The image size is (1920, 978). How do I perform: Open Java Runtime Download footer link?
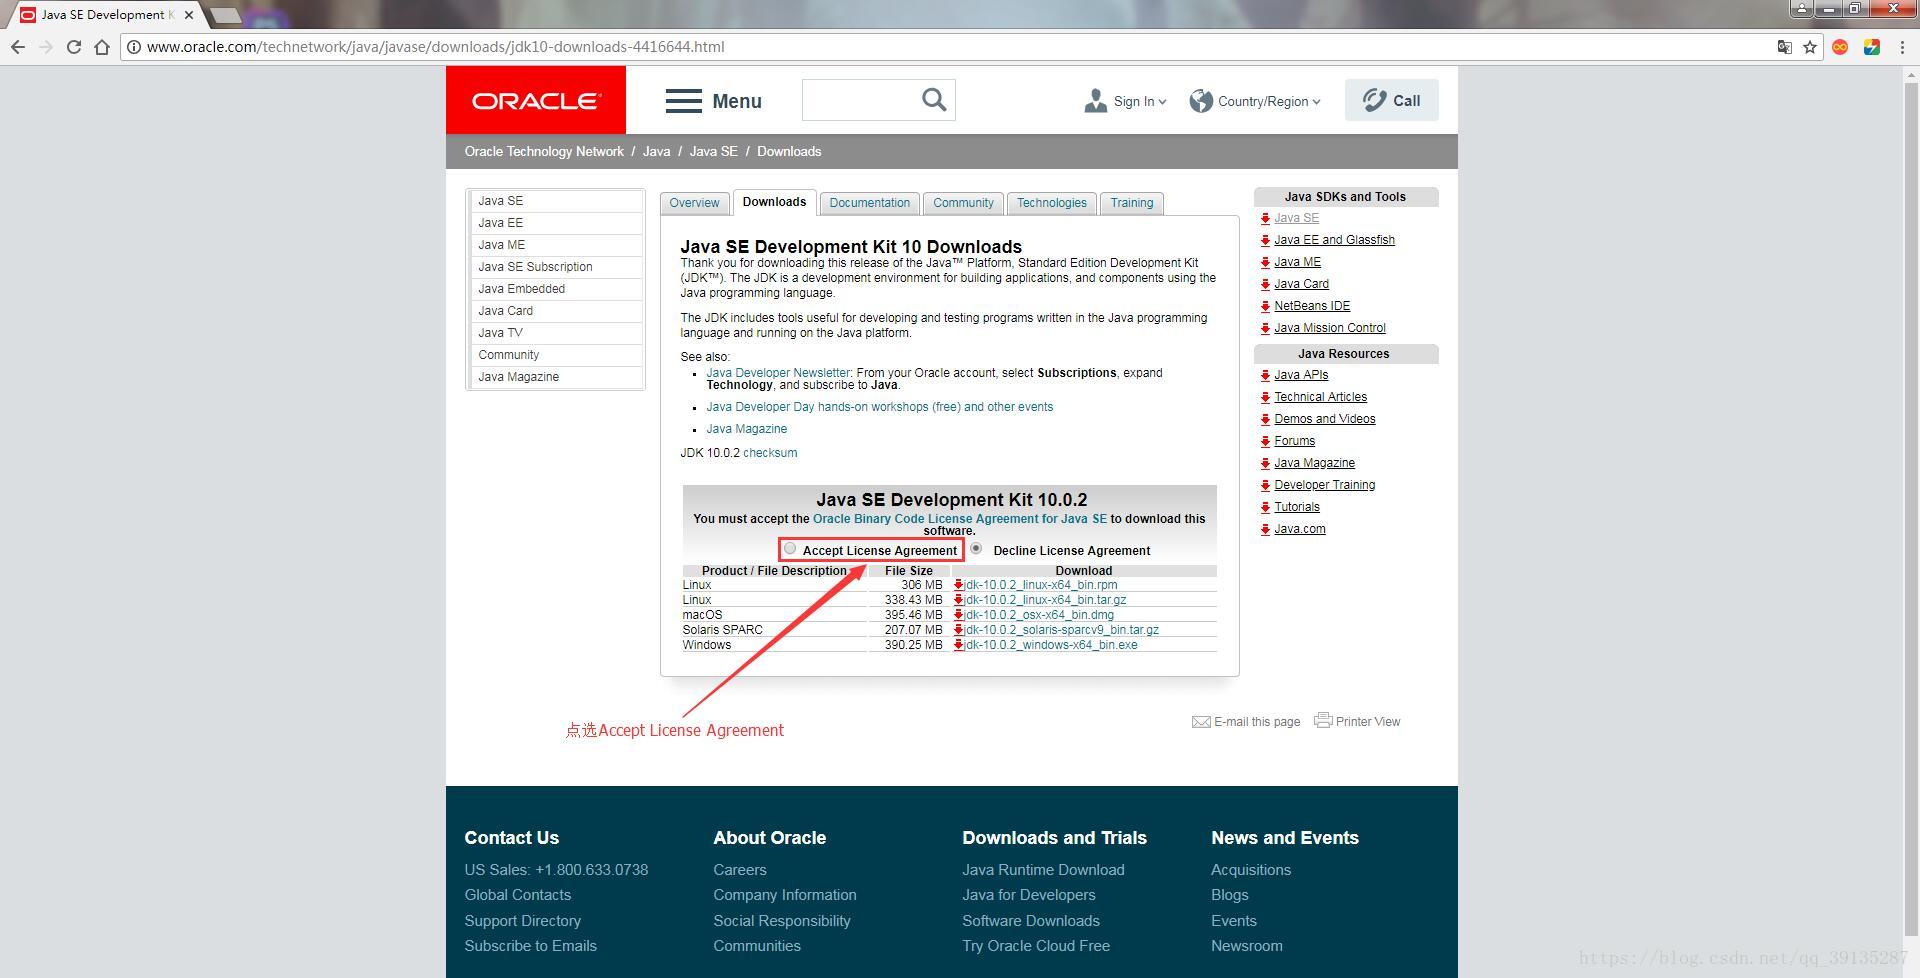coord(1043,870)
